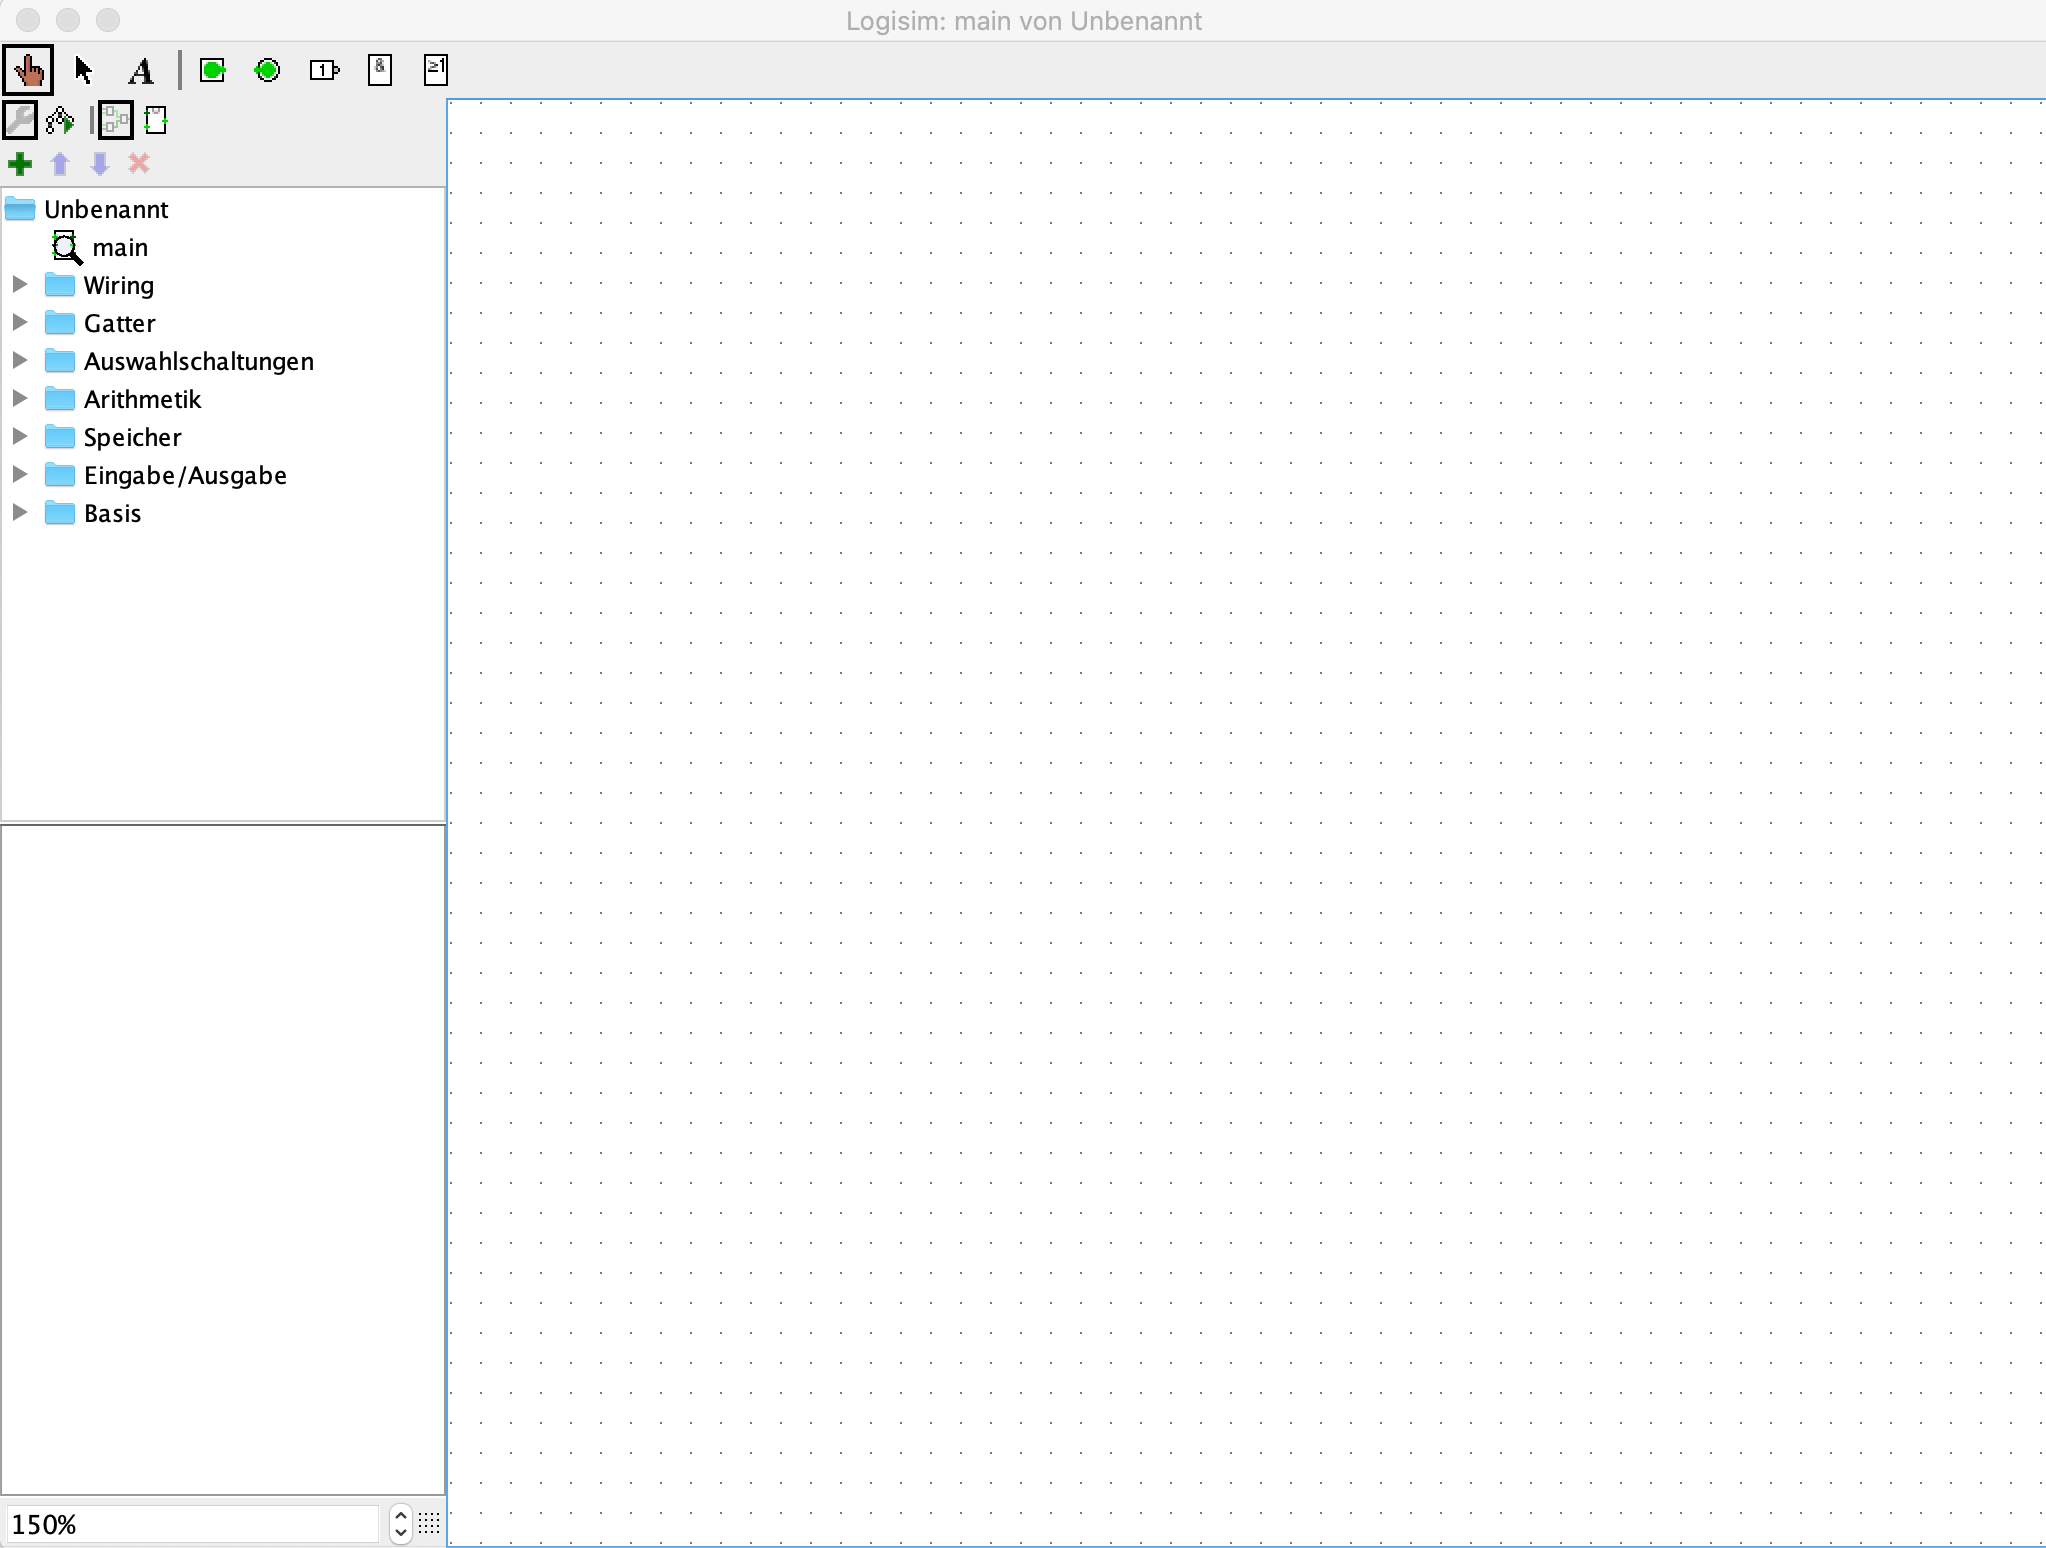Screen dimensions: 2046x1548
Task: Switch to circuit appearance editing view
Action: point(156,121)
